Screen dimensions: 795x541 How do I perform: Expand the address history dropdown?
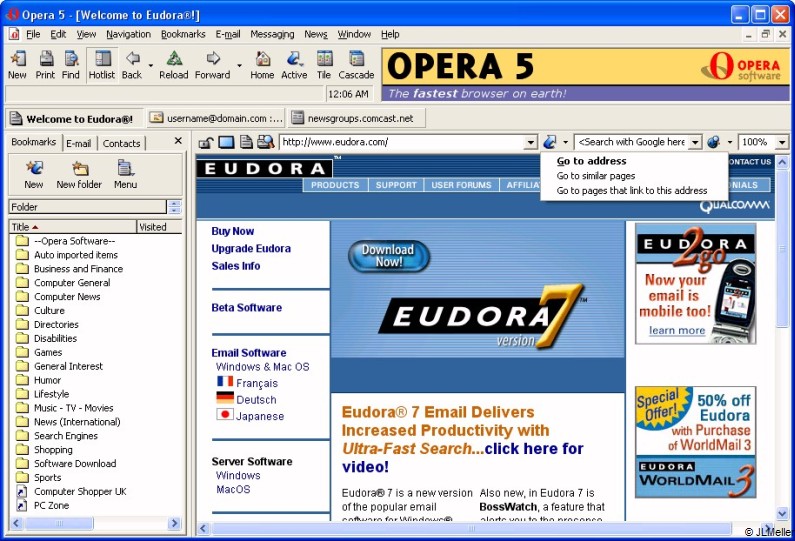click(x=530, y=142)
